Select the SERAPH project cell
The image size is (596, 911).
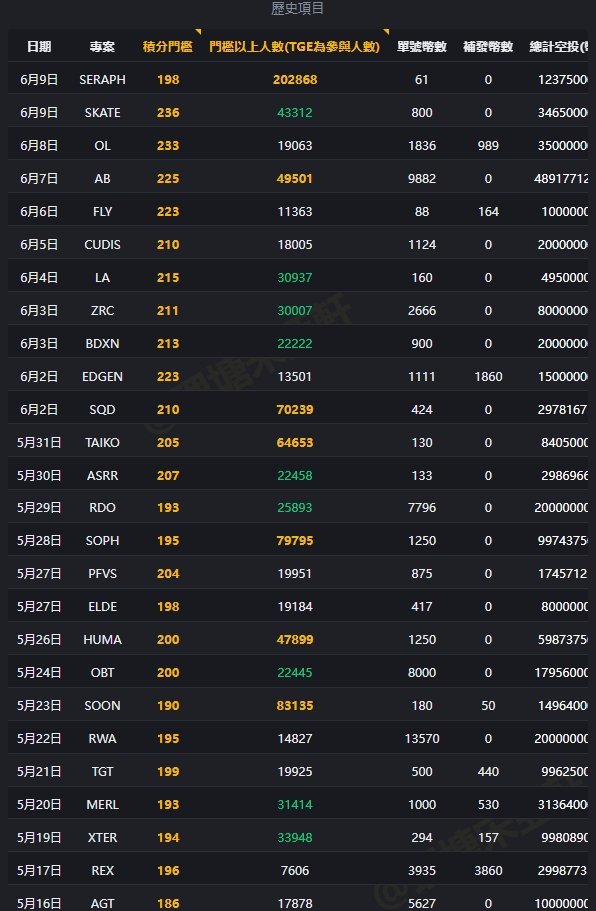(x=102, y=80)
